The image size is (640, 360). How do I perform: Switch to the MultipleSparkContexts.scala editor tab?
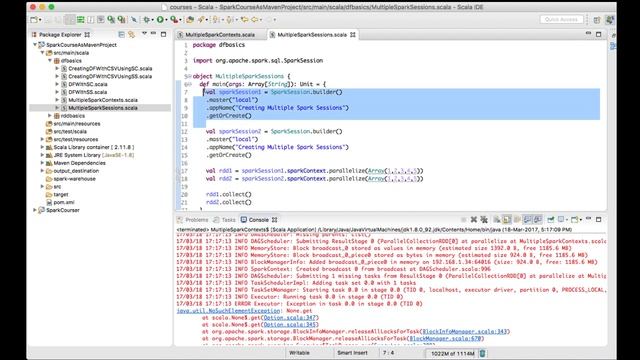(x=220, y=35)
